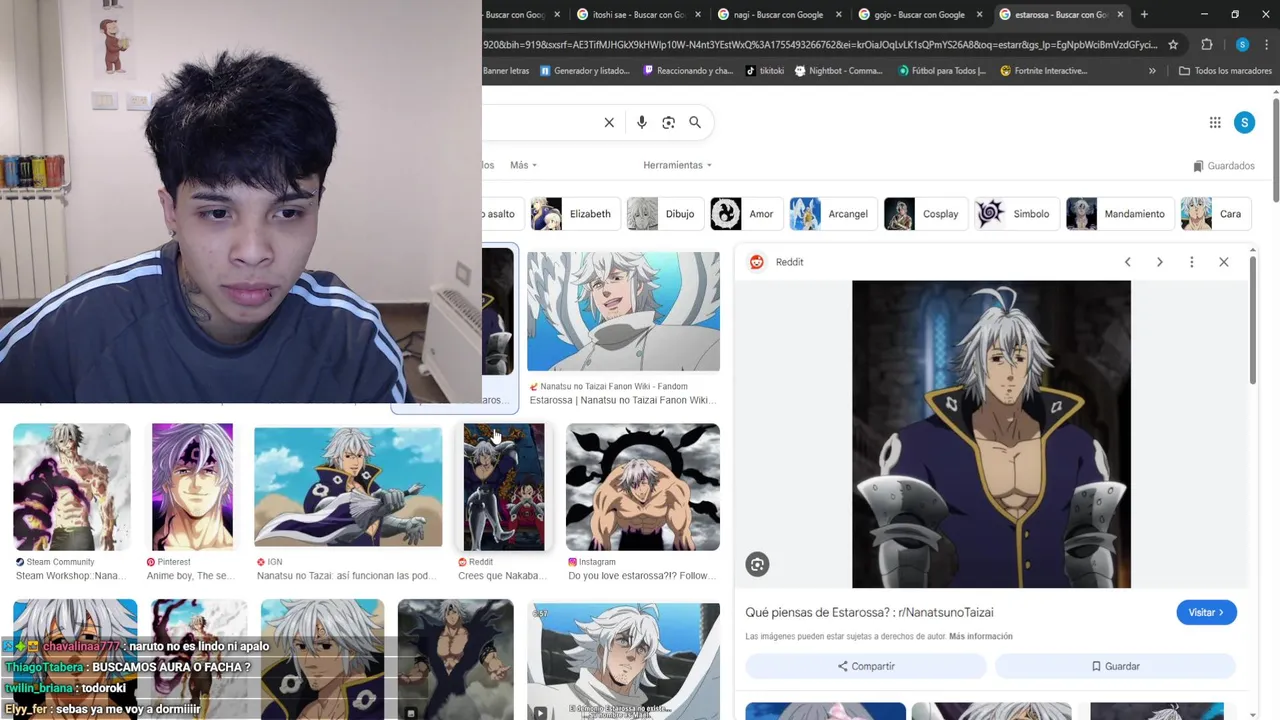Image resolution: width=1280 pixels, height=720 pixels.
Task: Filter images by the 'Amor' chip
Action: (x=745, y=214)
